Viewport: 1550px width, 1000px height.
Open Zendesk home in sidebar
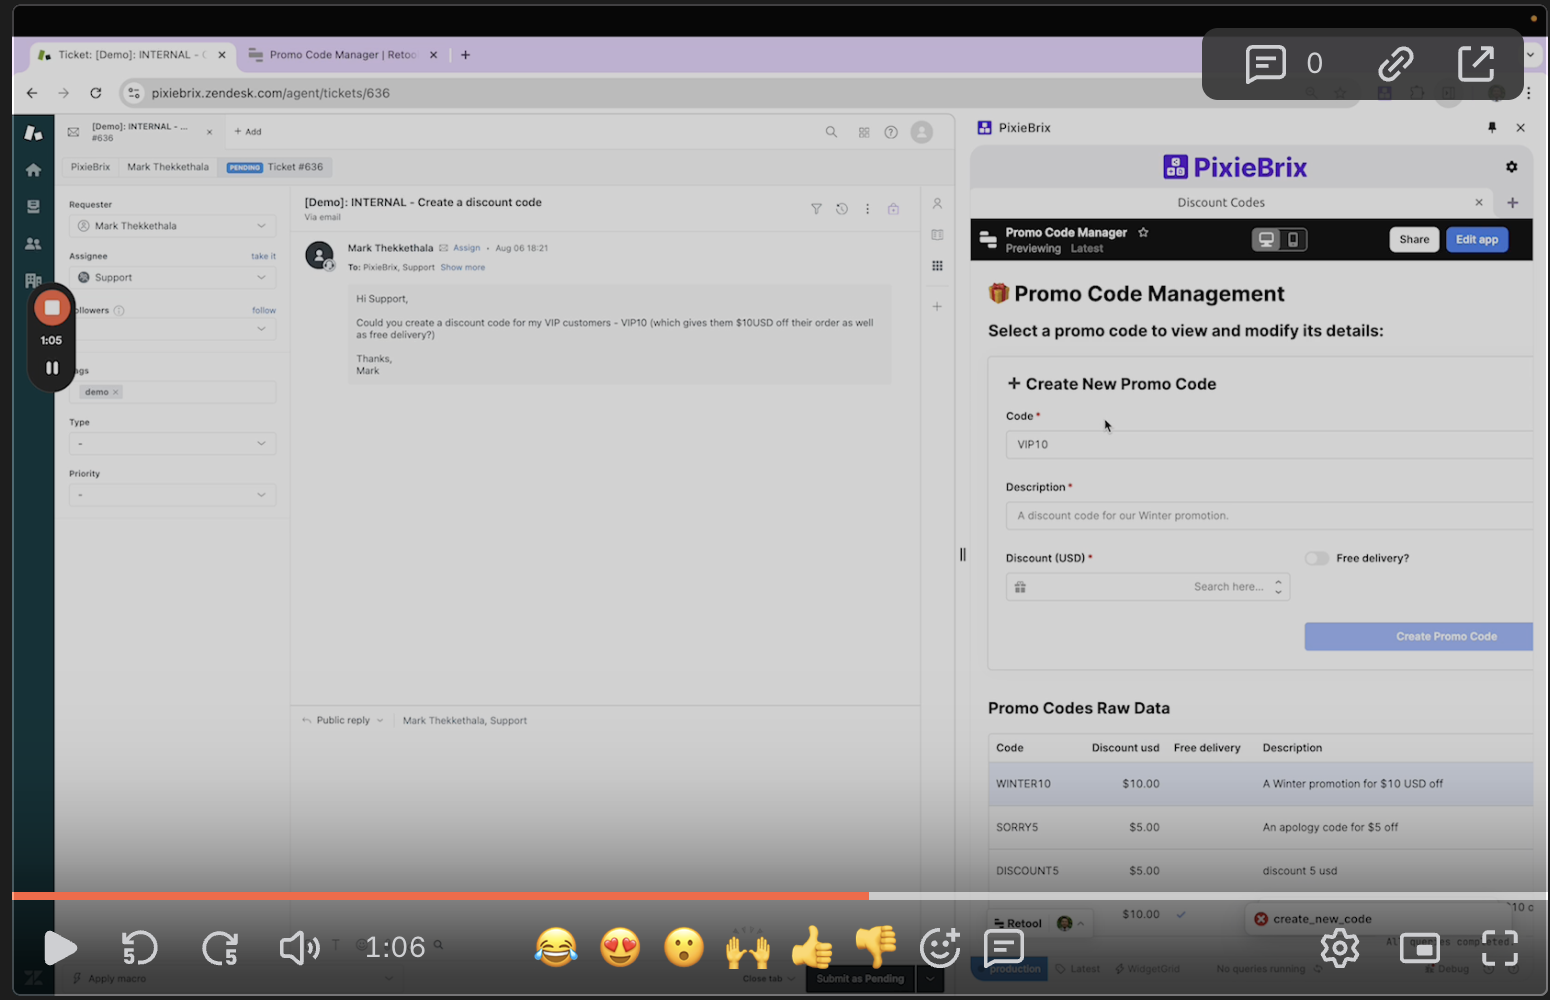pos(33,170)
